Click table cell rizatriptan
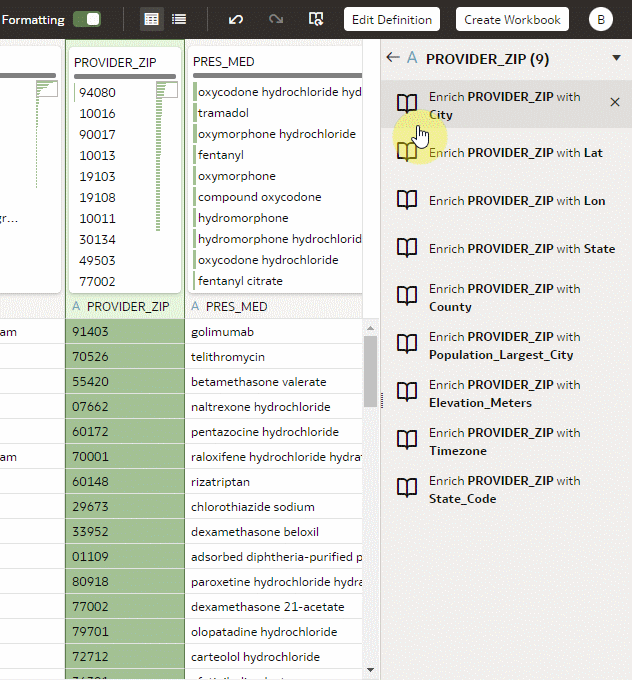The width and height of the screenshot is (632, 680). click(x=273, y=482)
